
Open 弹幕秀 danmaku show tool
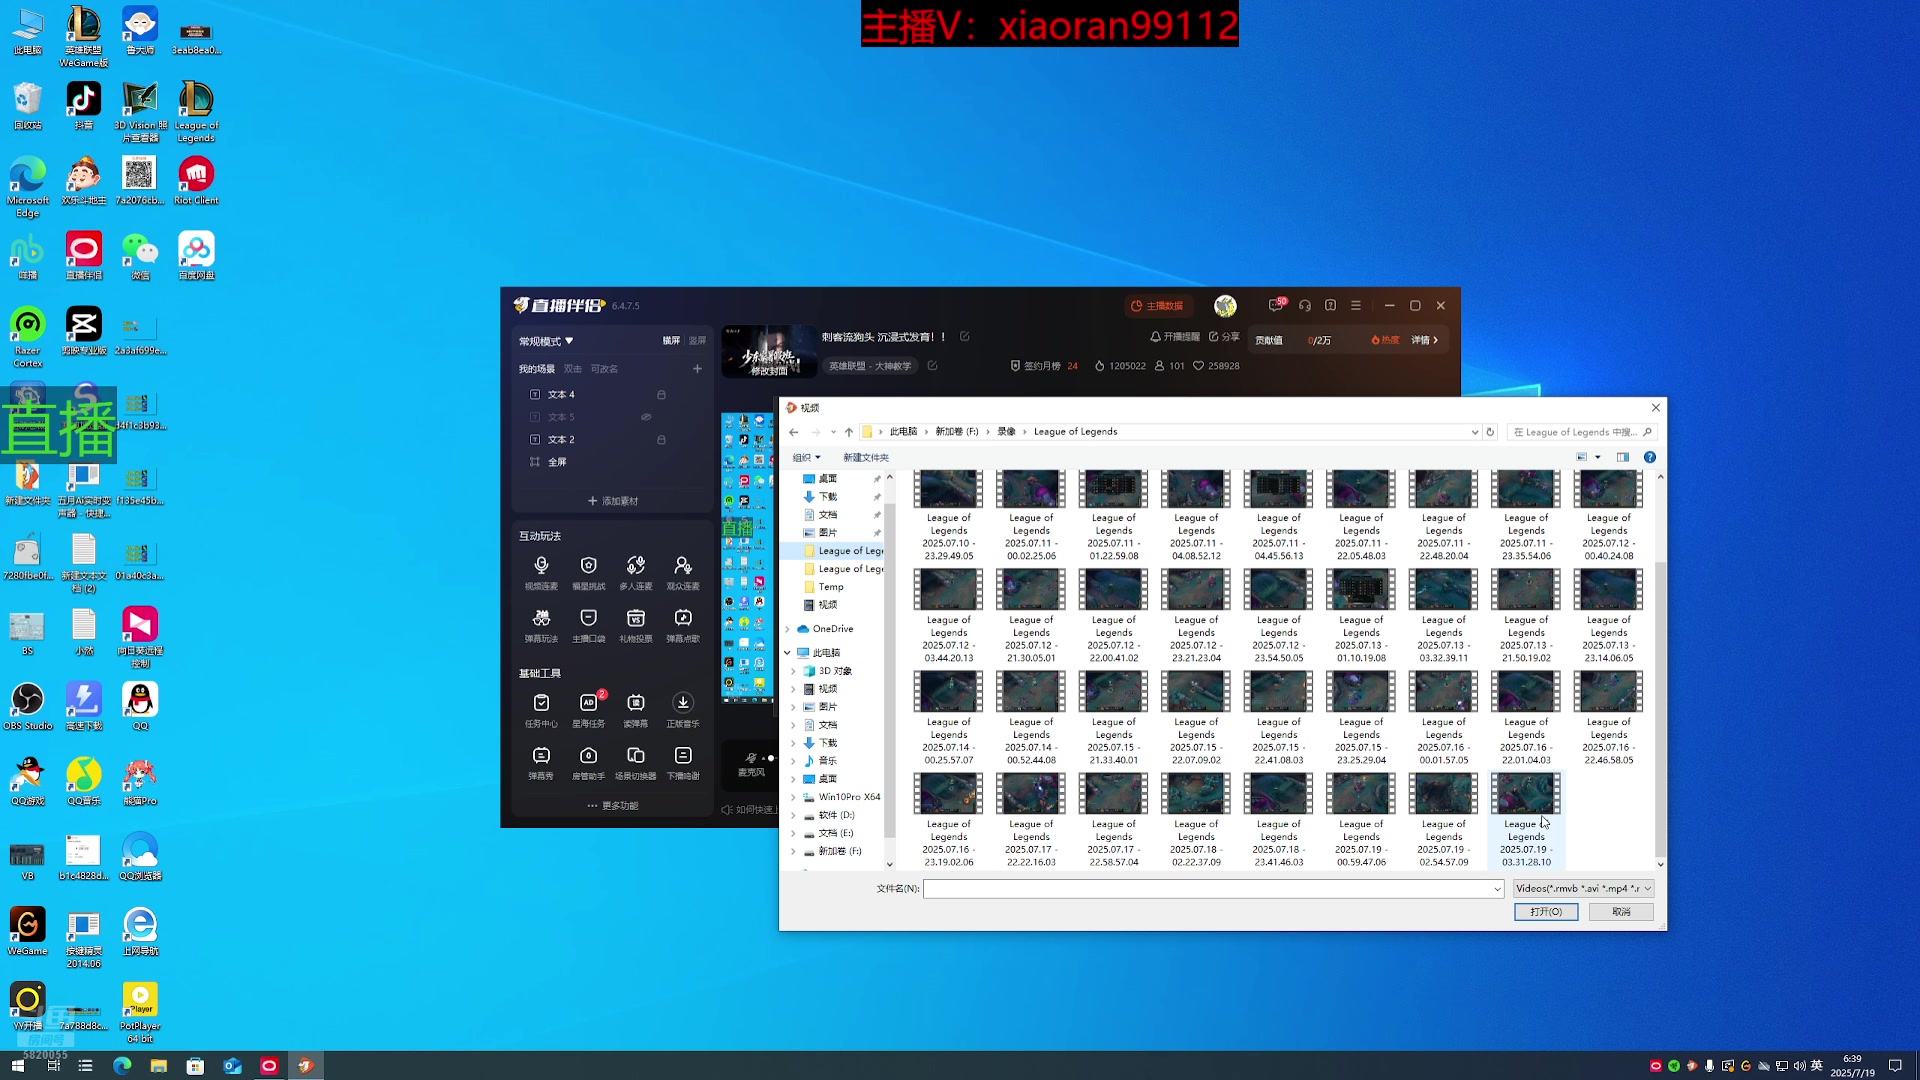point(541,762)
